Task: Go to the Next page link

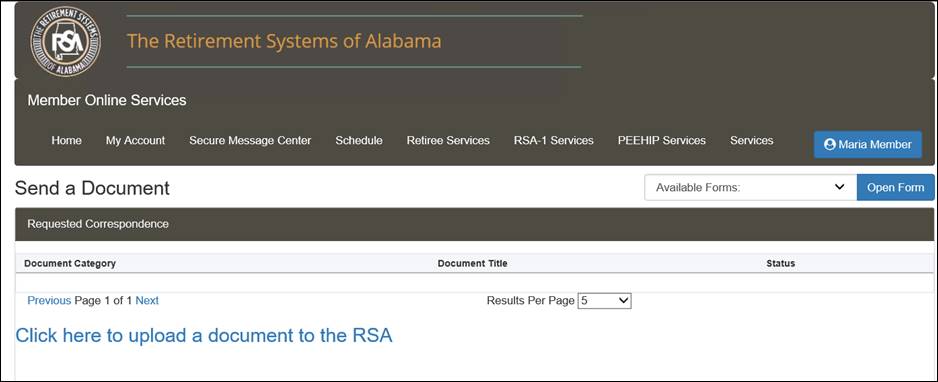Action: pos(147,301)
